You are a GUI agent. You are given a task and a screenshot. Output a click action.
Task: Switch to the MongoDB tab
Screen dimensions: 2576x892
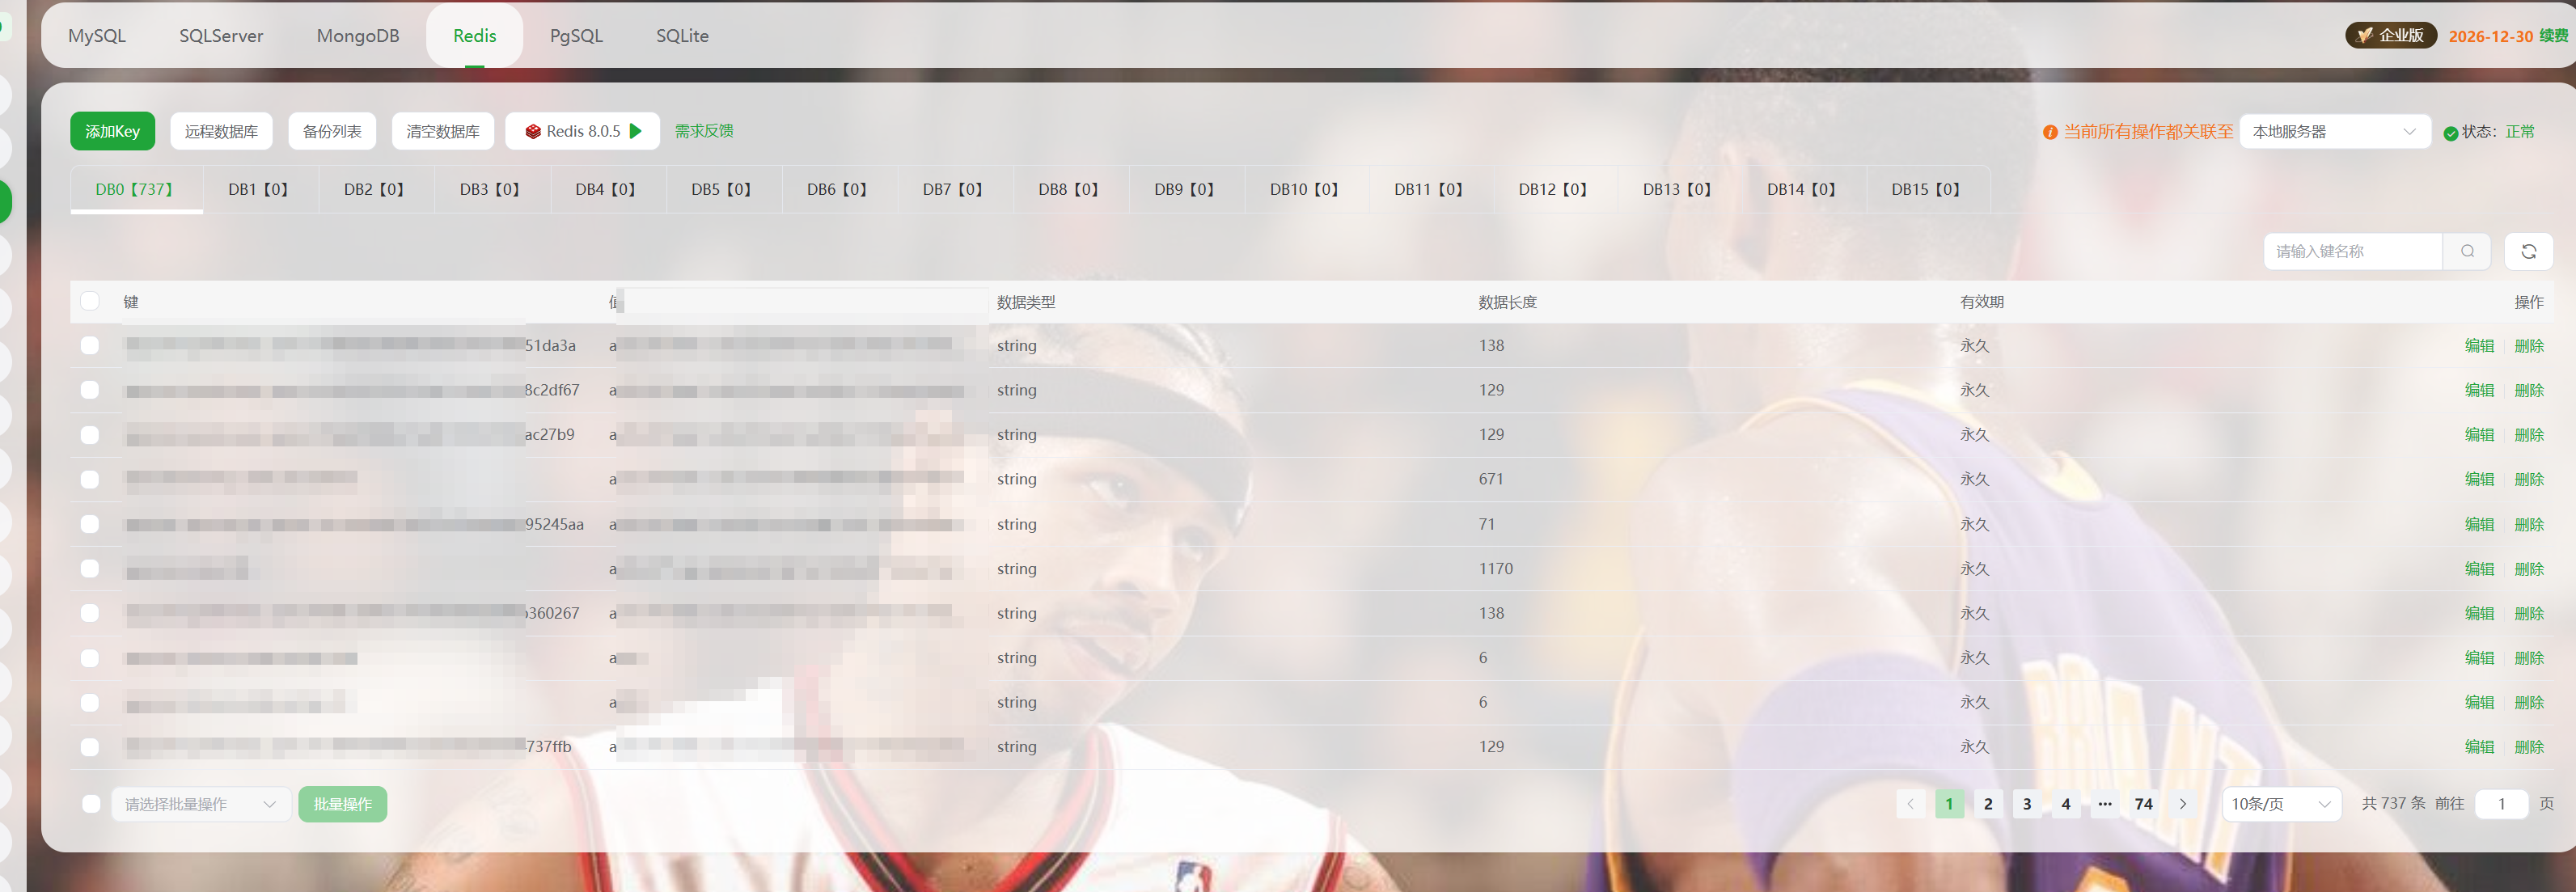point(357,35)
